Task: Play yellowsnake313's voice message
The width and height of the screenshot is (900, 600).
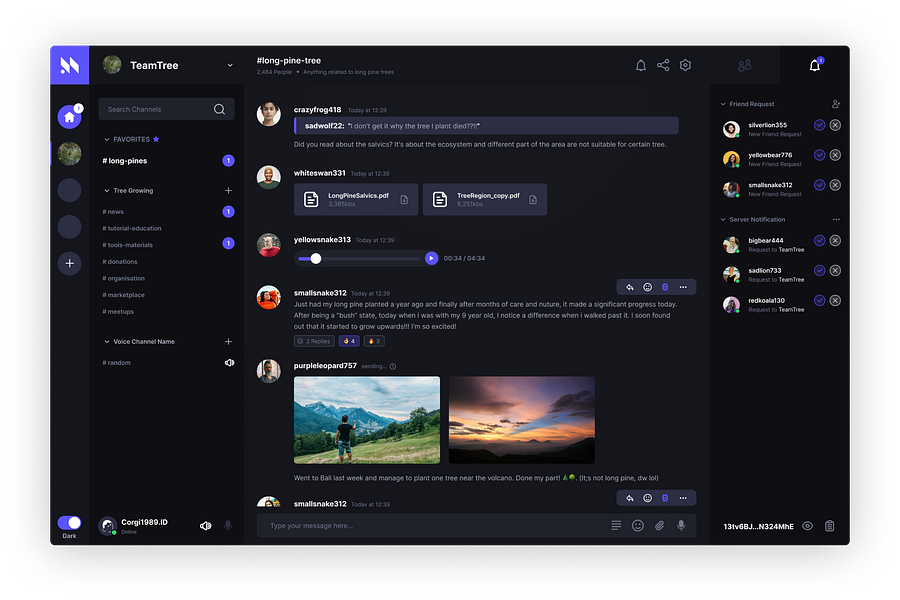Action: tap(431, 258)
